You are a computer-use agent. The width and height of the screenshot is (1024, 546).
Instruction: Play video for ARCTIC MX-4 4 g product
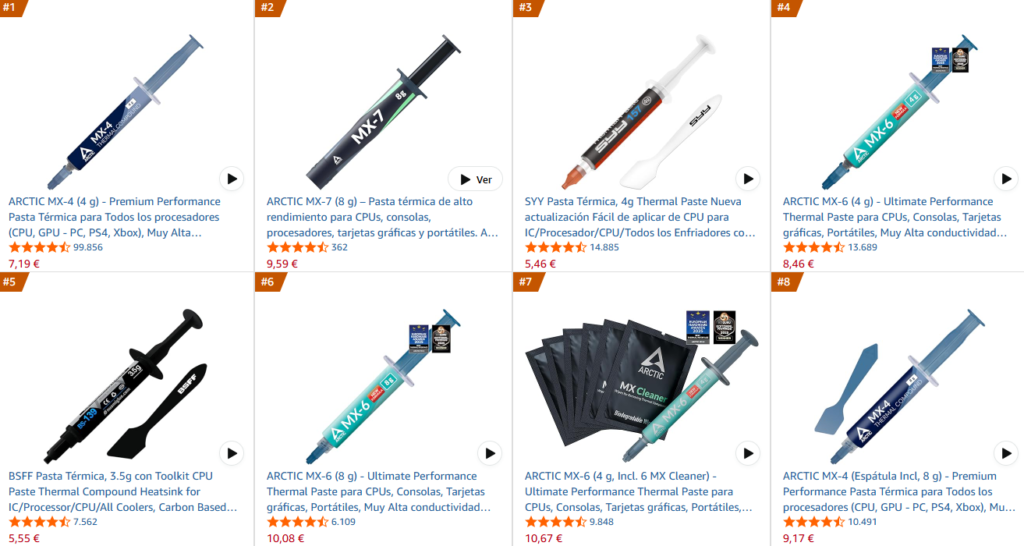tap(231, 178)
